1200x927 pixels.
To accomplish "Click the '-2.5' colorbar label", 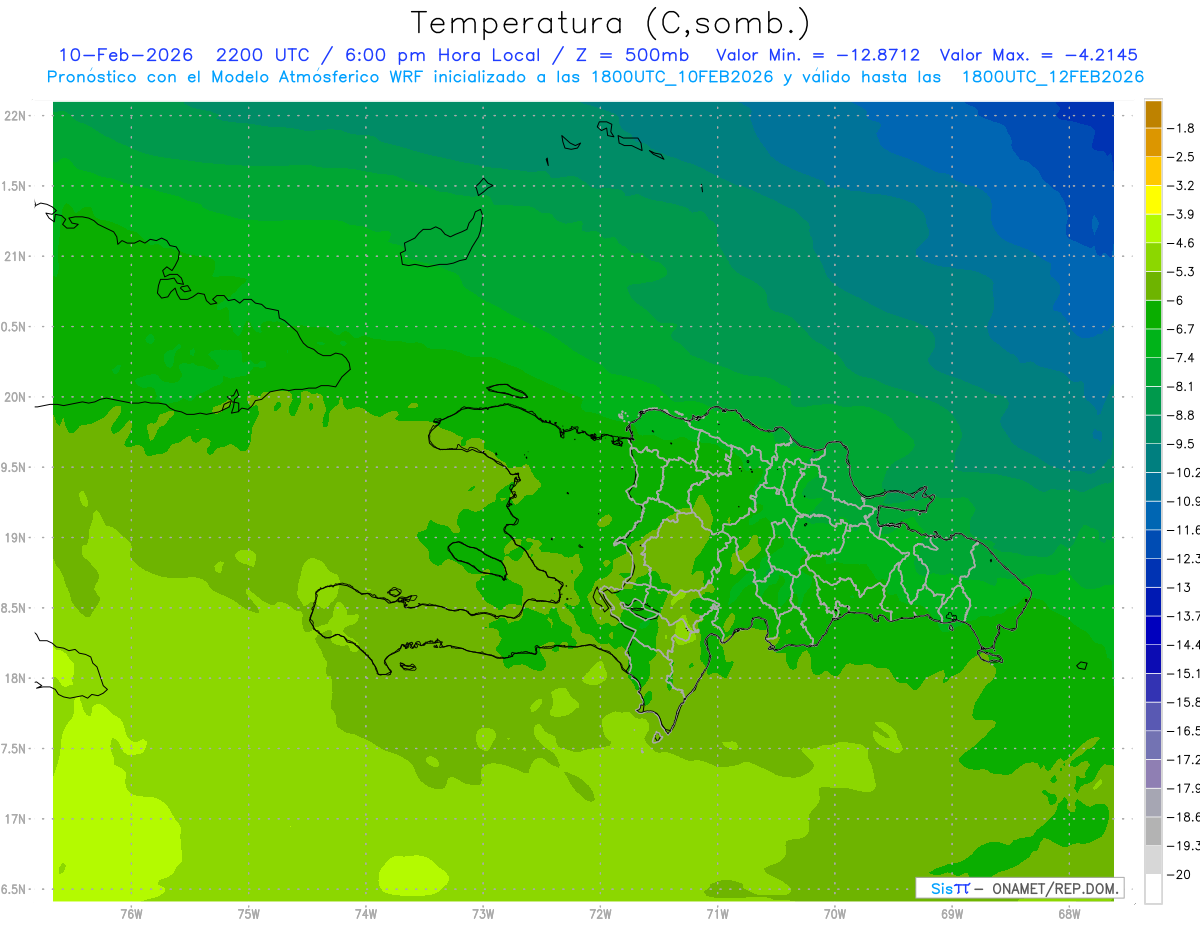I will (x=1181, y=157).
